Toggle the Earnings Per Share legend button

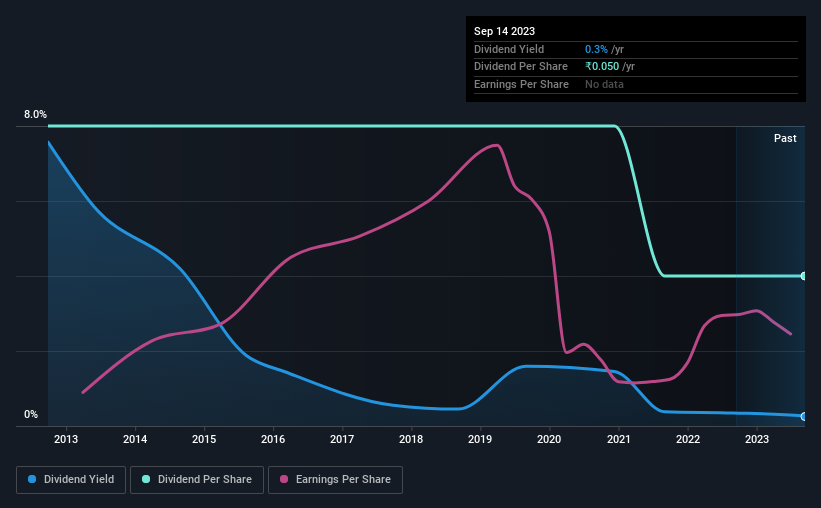point(335,480)
